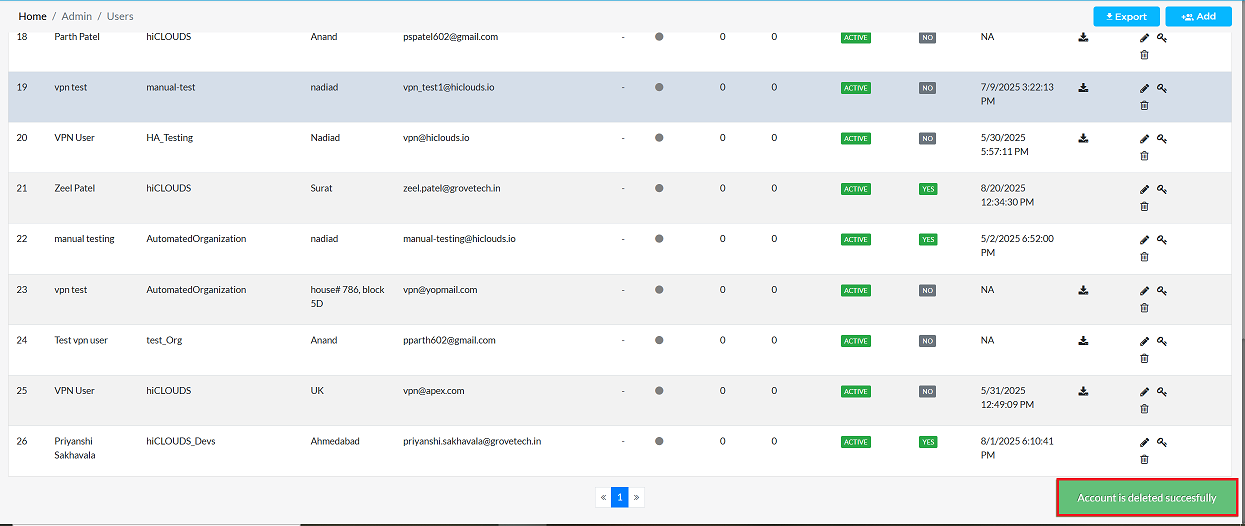
Task: Click the trash icon for Priyanshi Sakhavala
Action: click(x=1144, y=459)
